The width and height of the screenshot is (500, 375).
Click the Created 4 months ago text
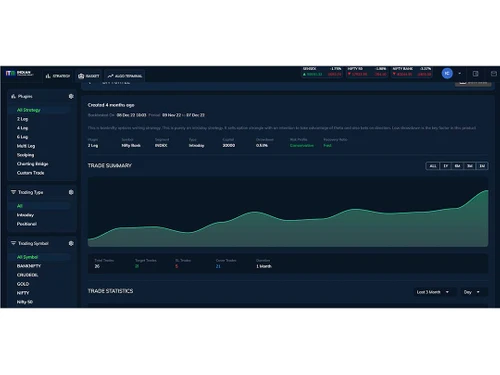111,105
